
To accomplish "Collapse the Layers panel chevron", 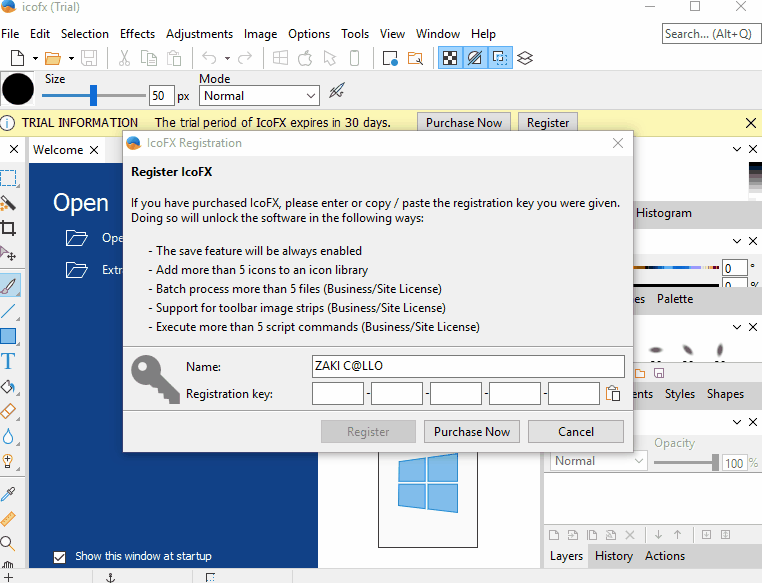I will pyautogui.click(x=737, y=422).
